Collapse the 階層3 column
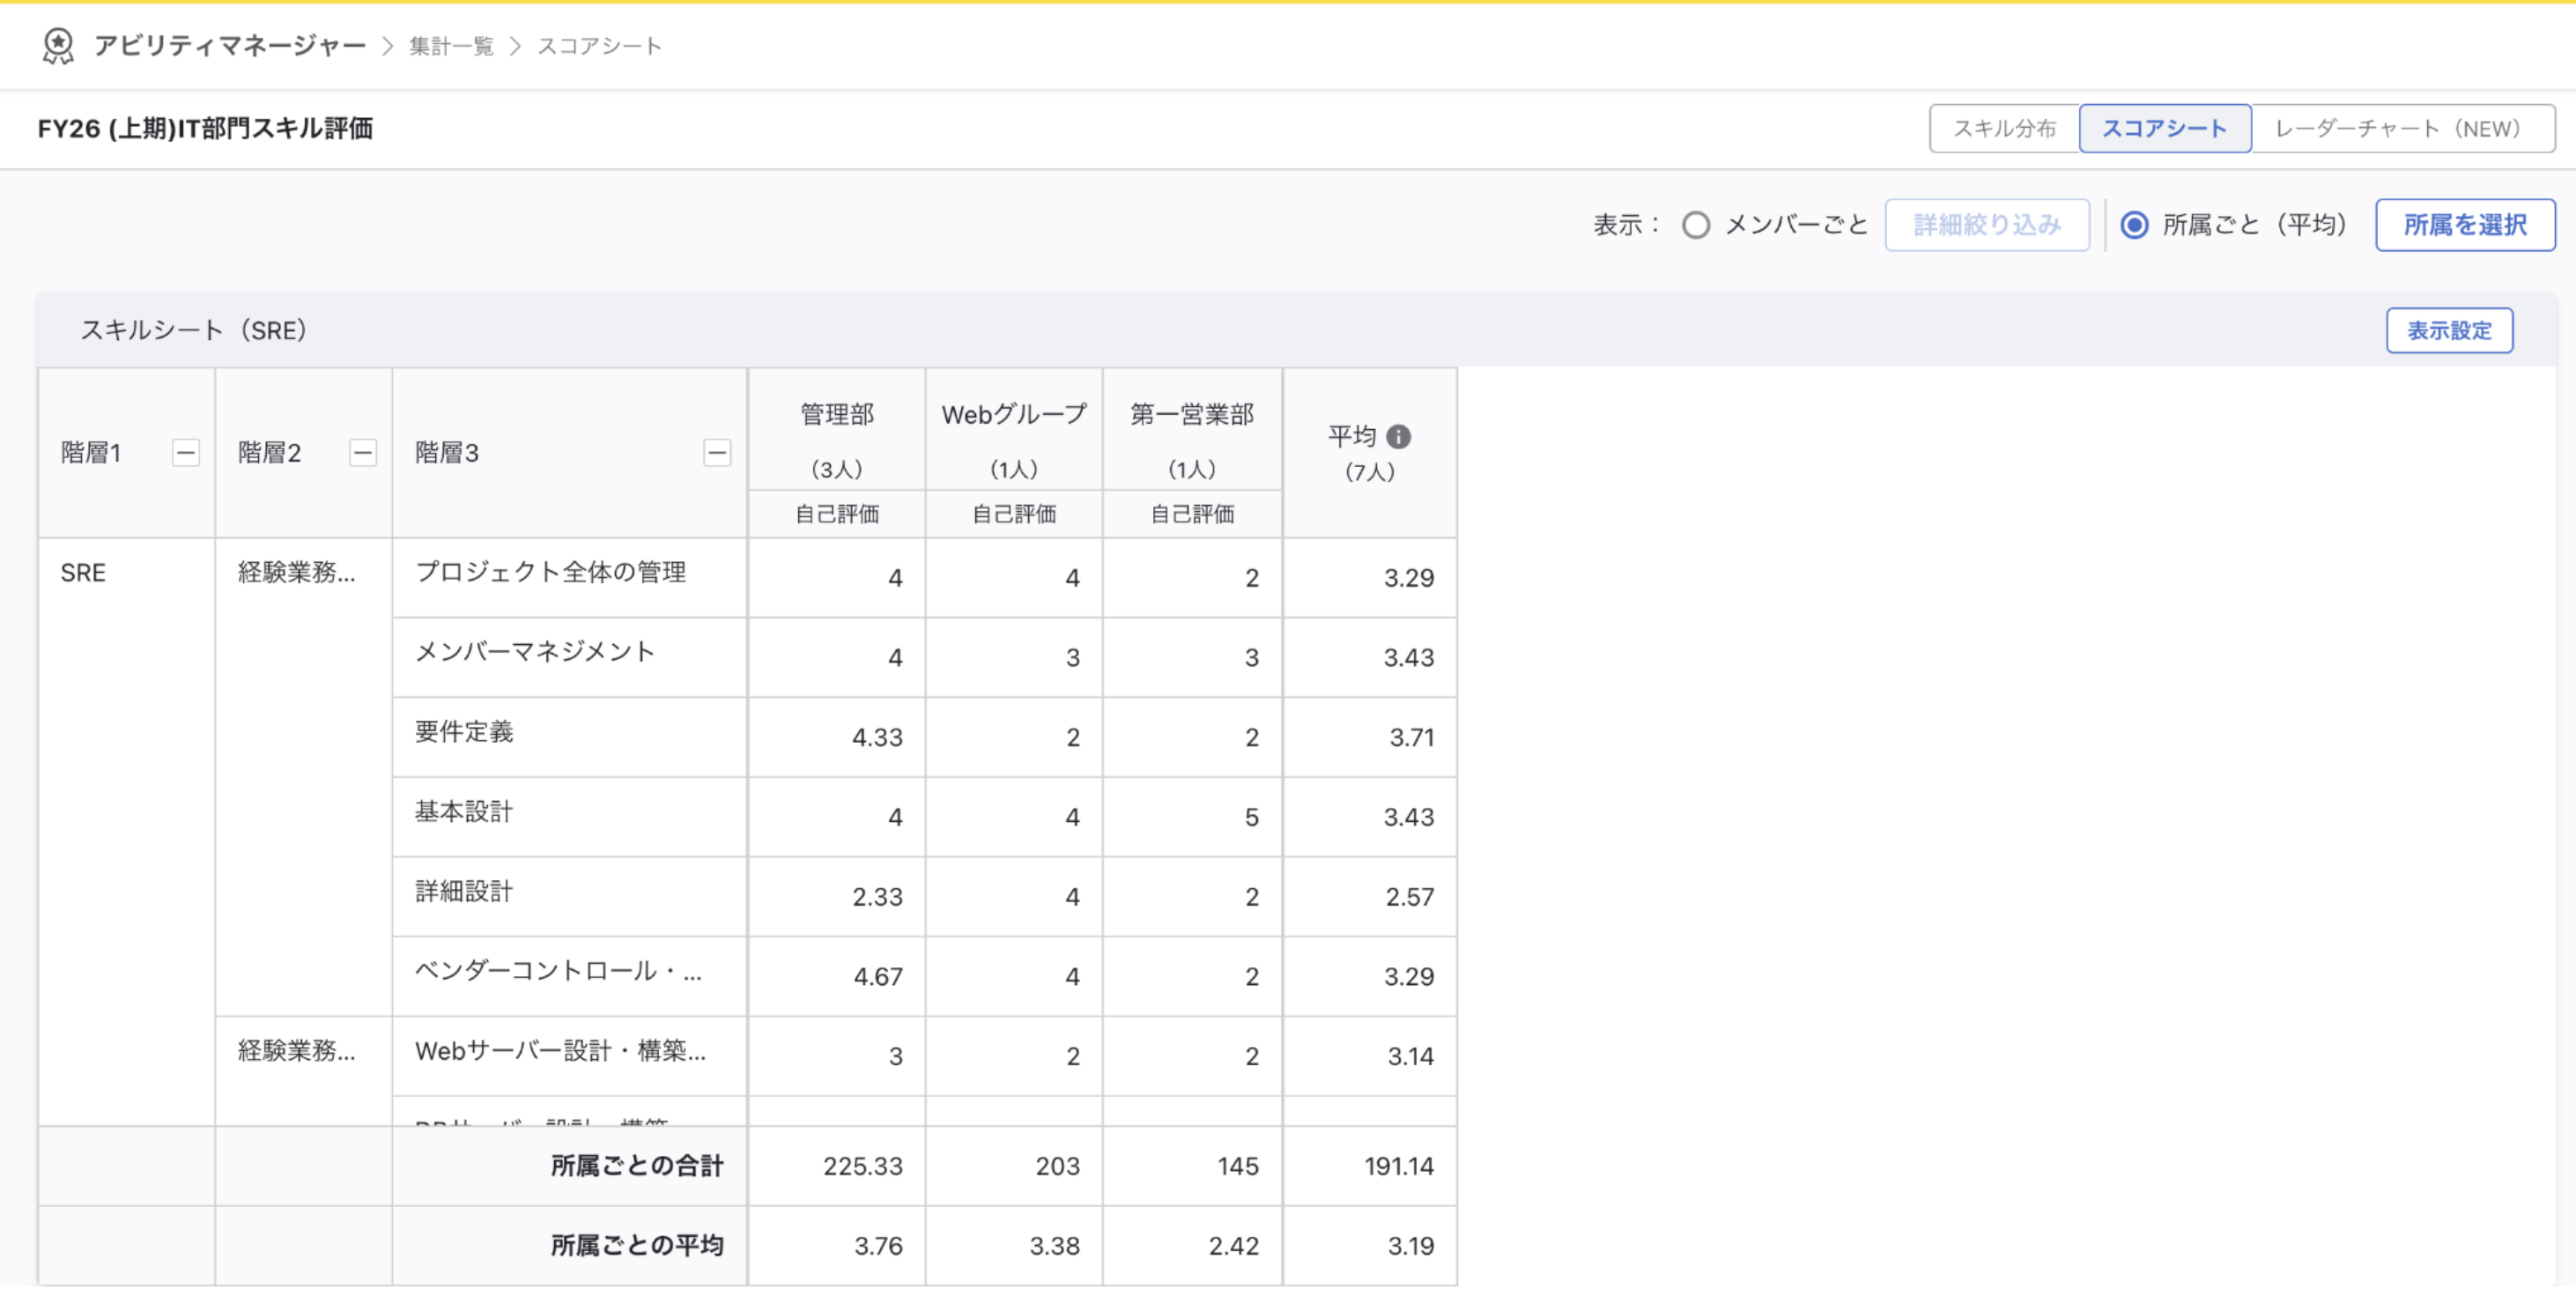Image resolution: width=2576 pixels, height=1311 pixels. 717,453
